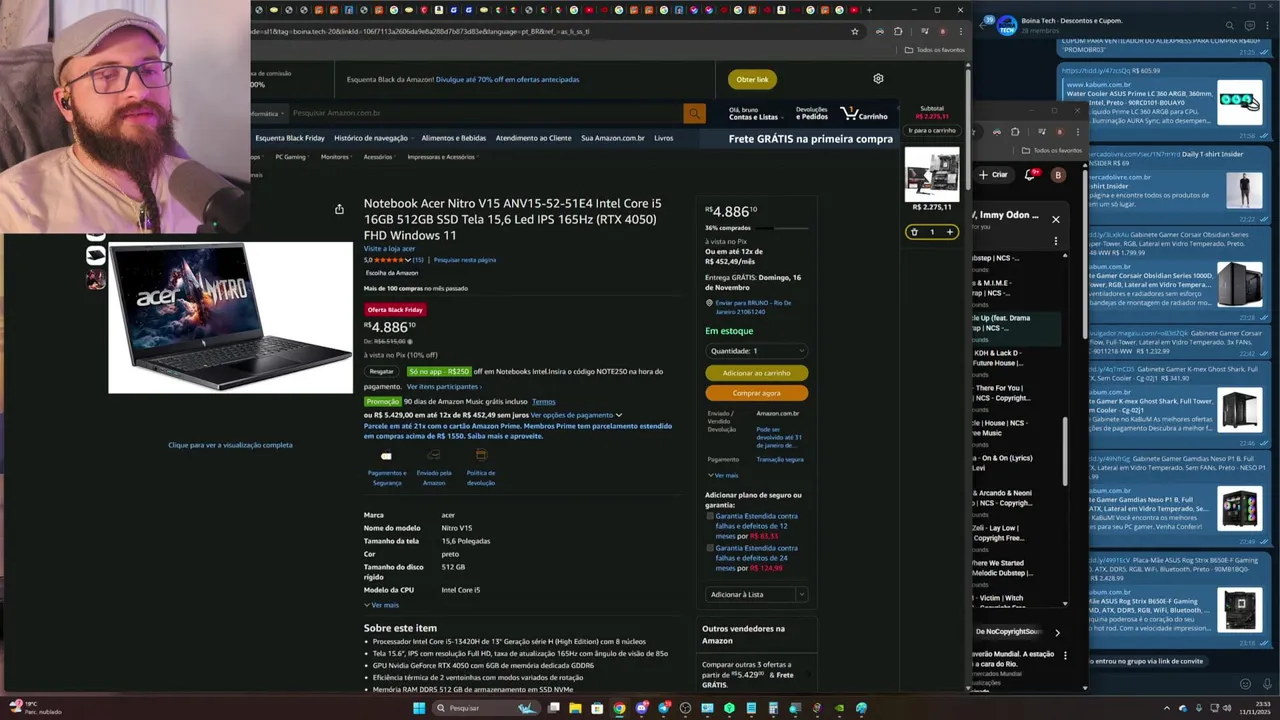Viewport: 1280px width, 720px height.
Task: Click the browser bookmark star icon
Action: (855, 31)
